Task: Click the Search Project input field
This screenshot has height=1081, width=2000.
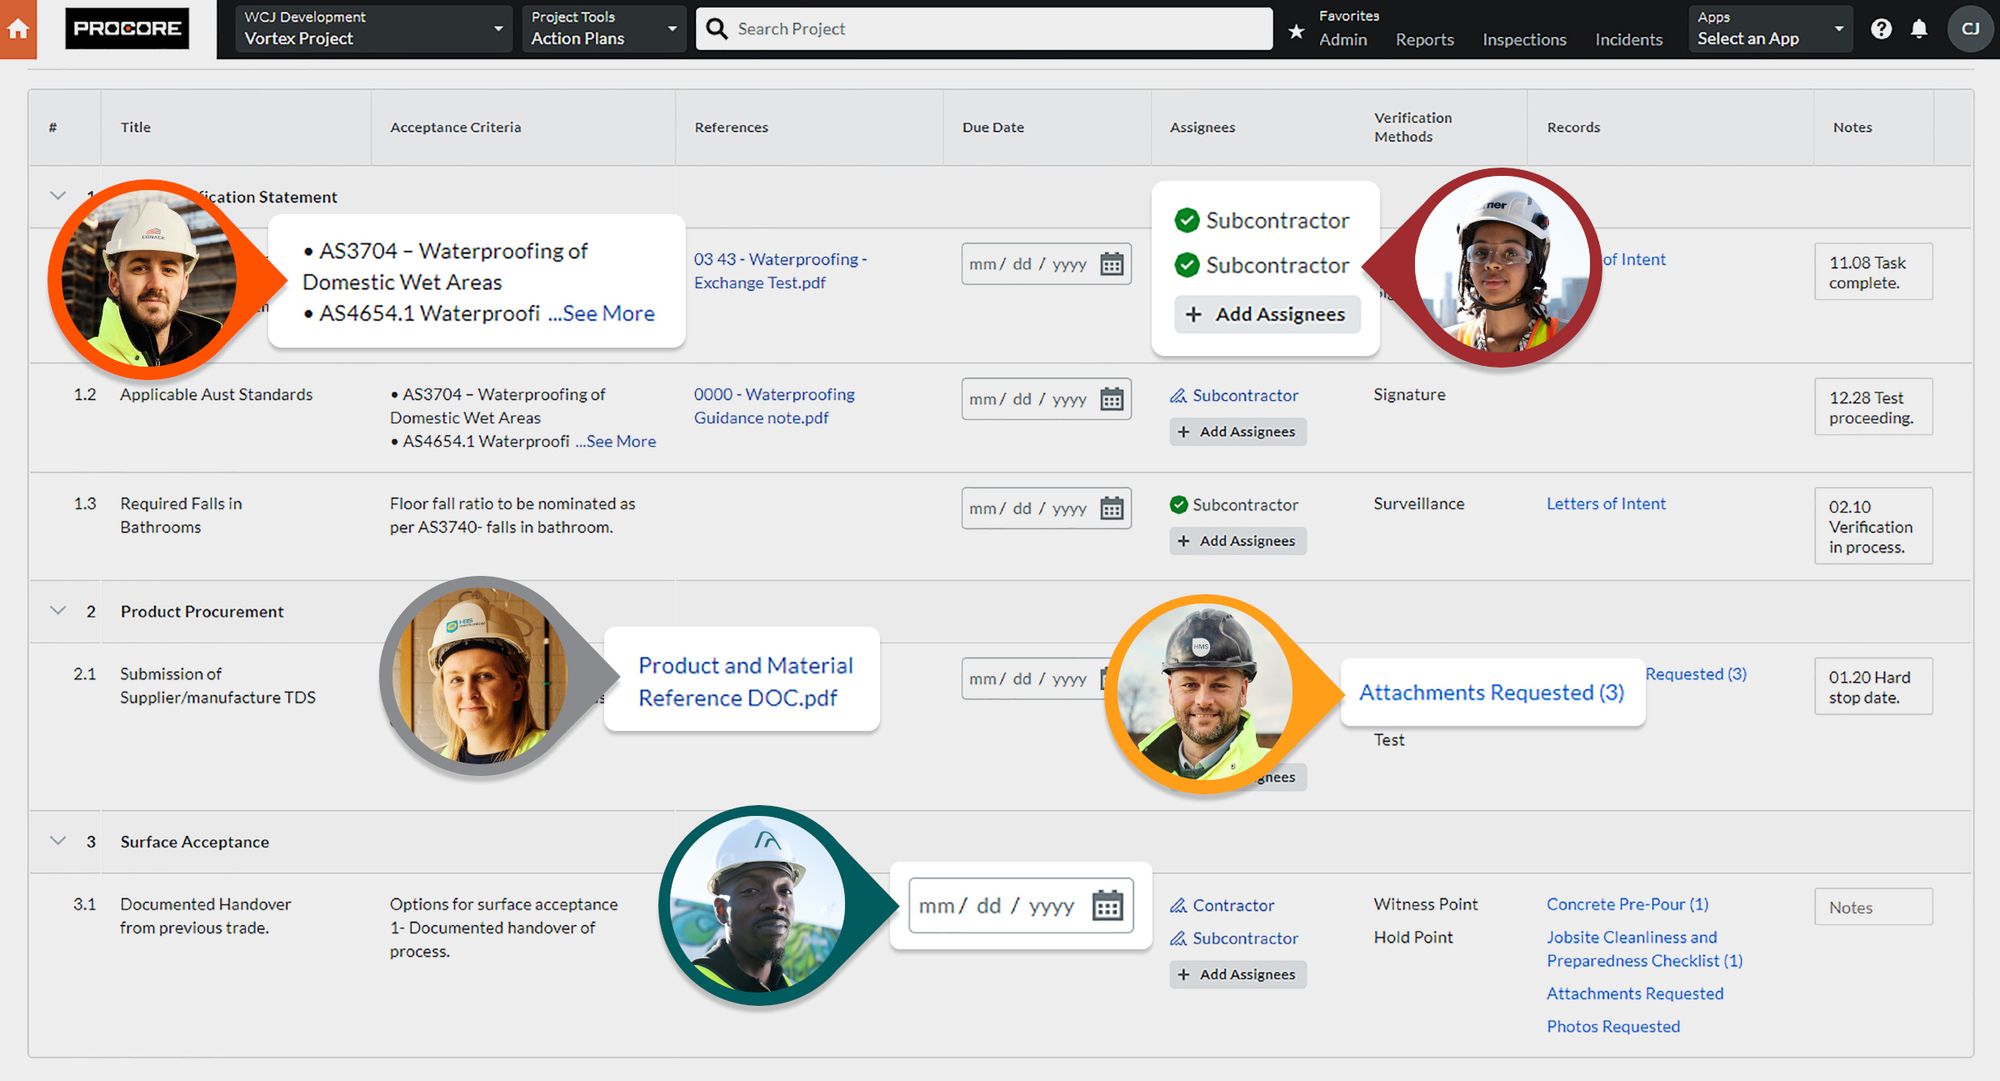Action: coord(1003,29)
